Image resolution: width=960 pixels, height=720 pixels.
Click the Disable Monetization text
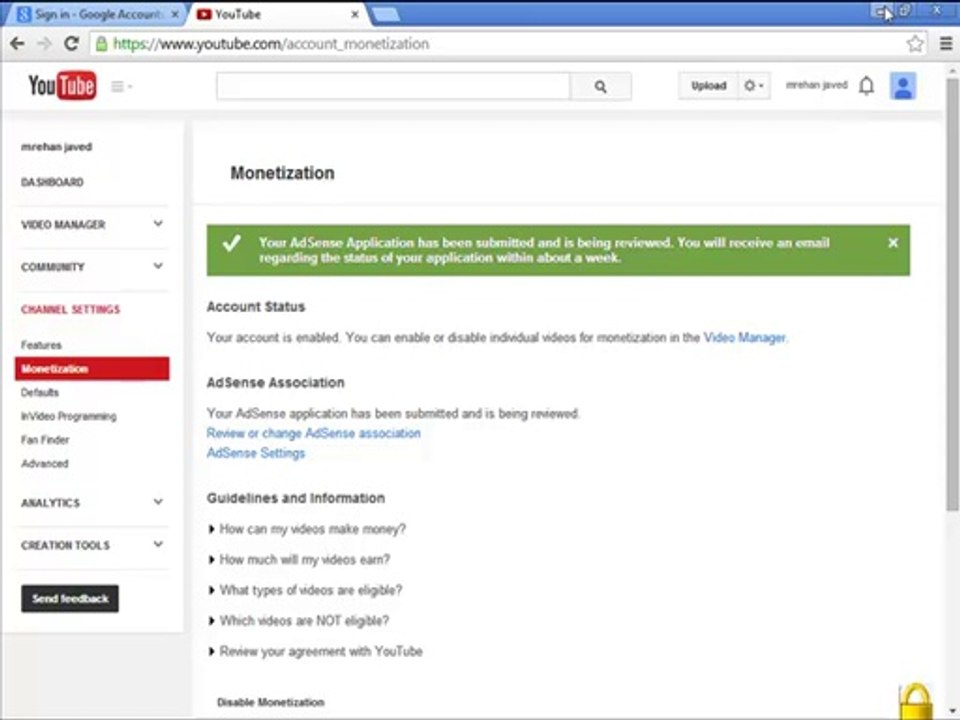tap(270, 702)
